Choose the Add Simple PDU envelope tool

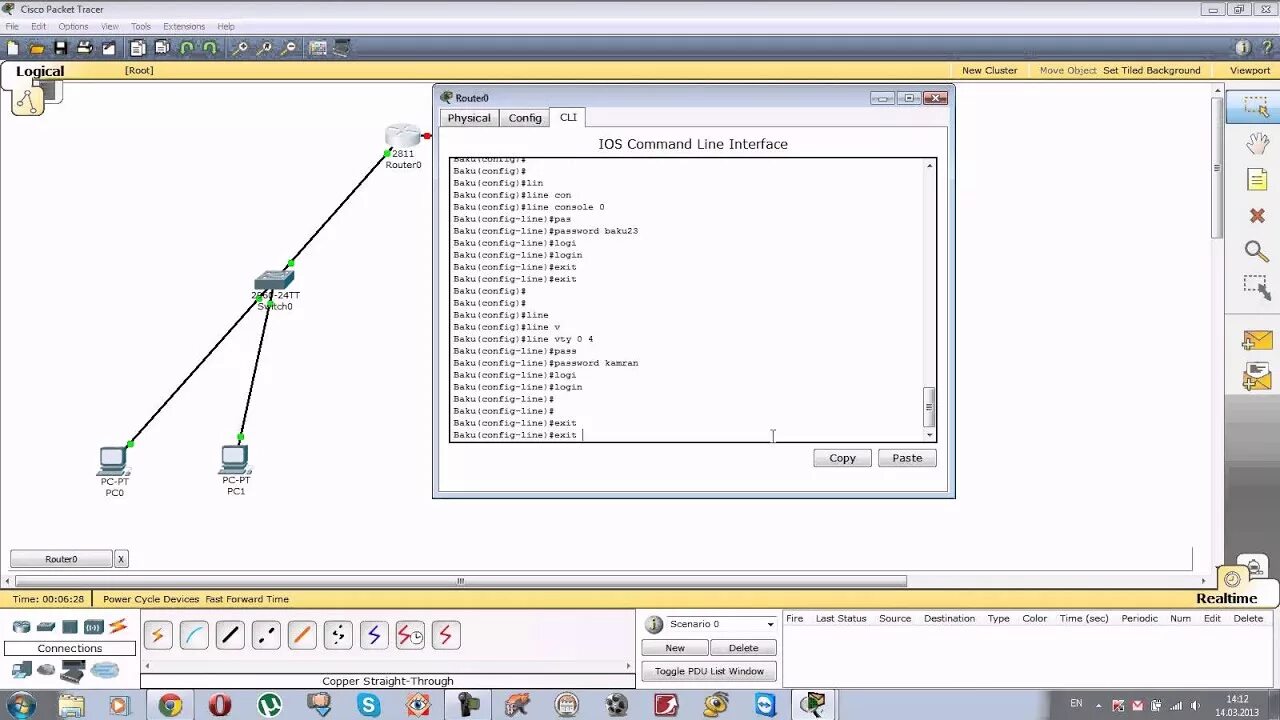click(x=1257, y=341)
